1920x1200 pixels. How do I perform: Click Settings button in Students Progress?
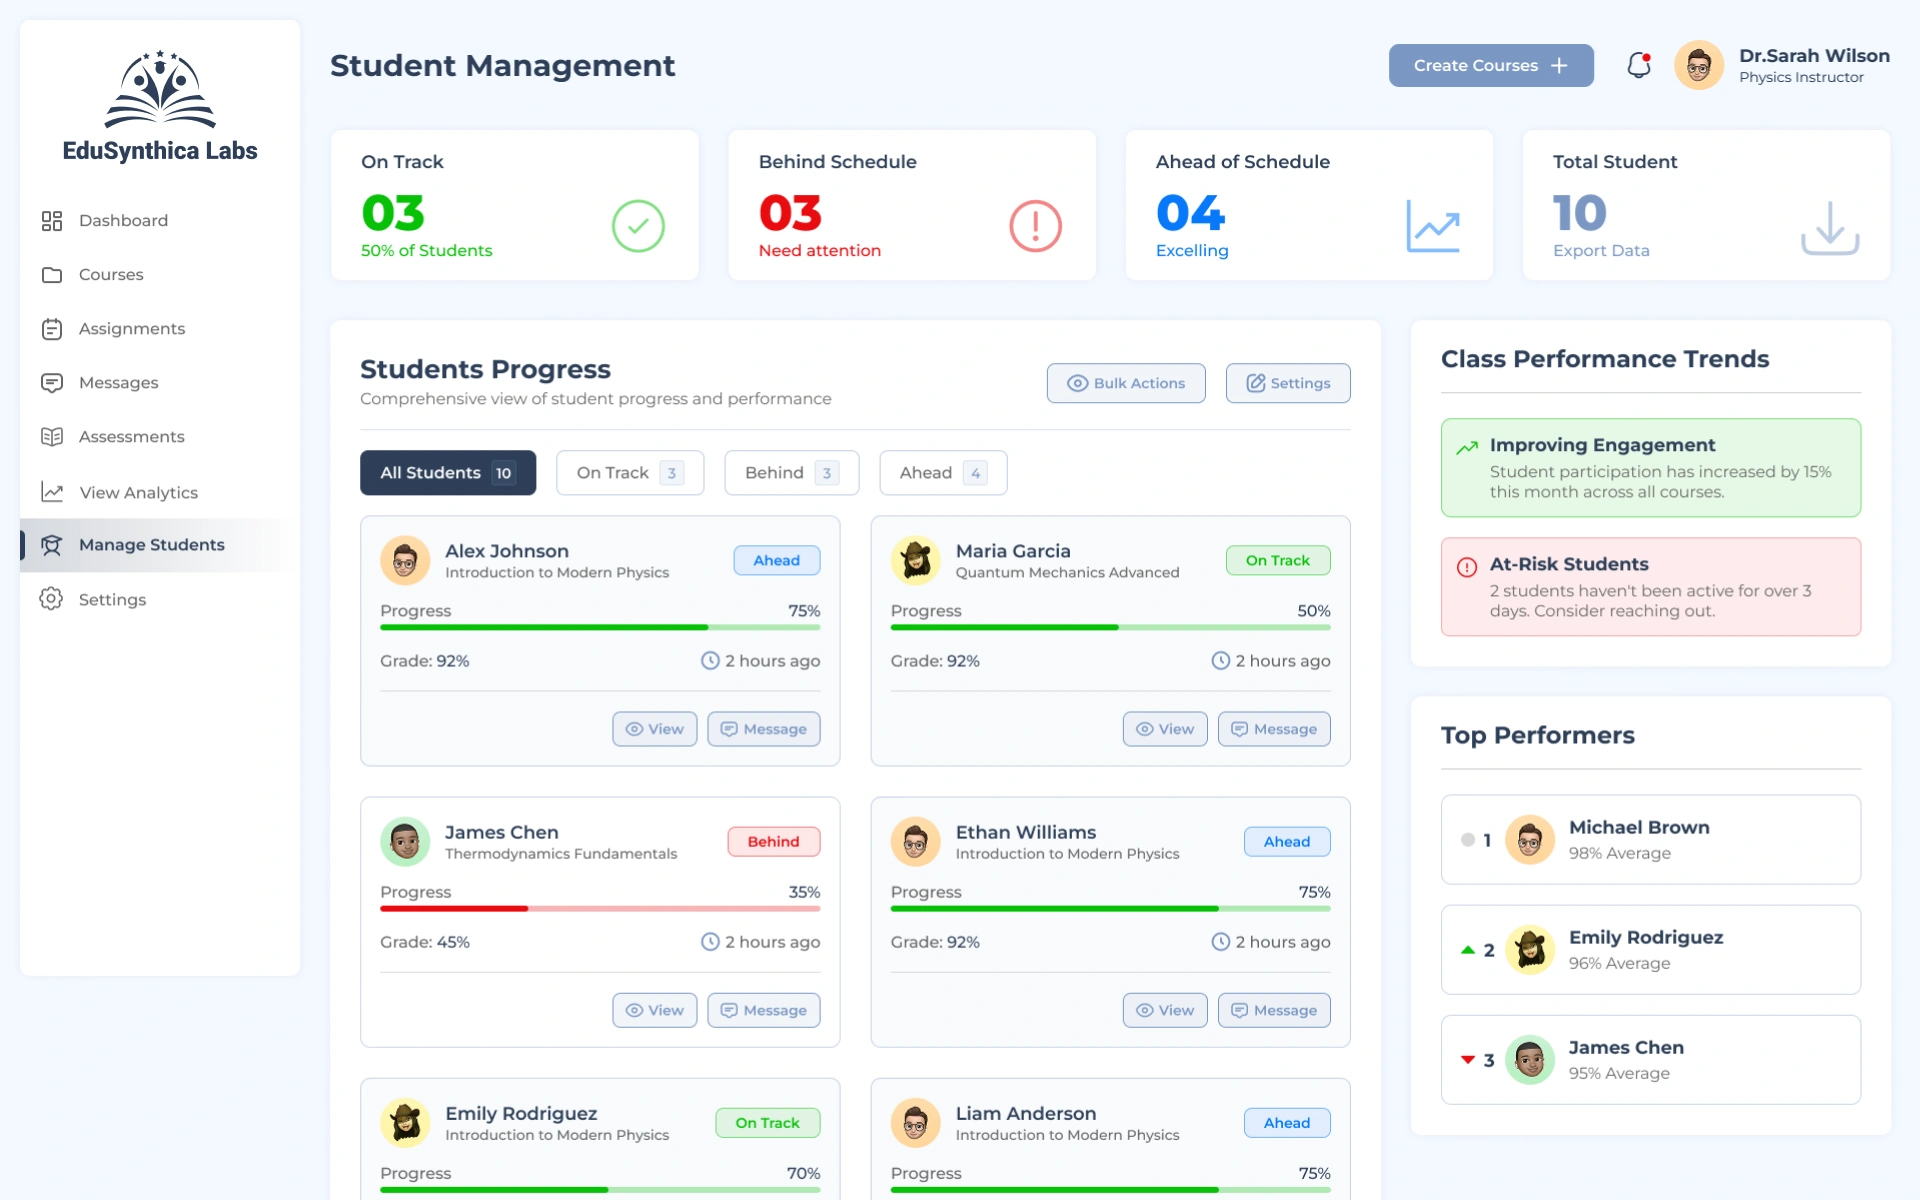(1287, 383)
